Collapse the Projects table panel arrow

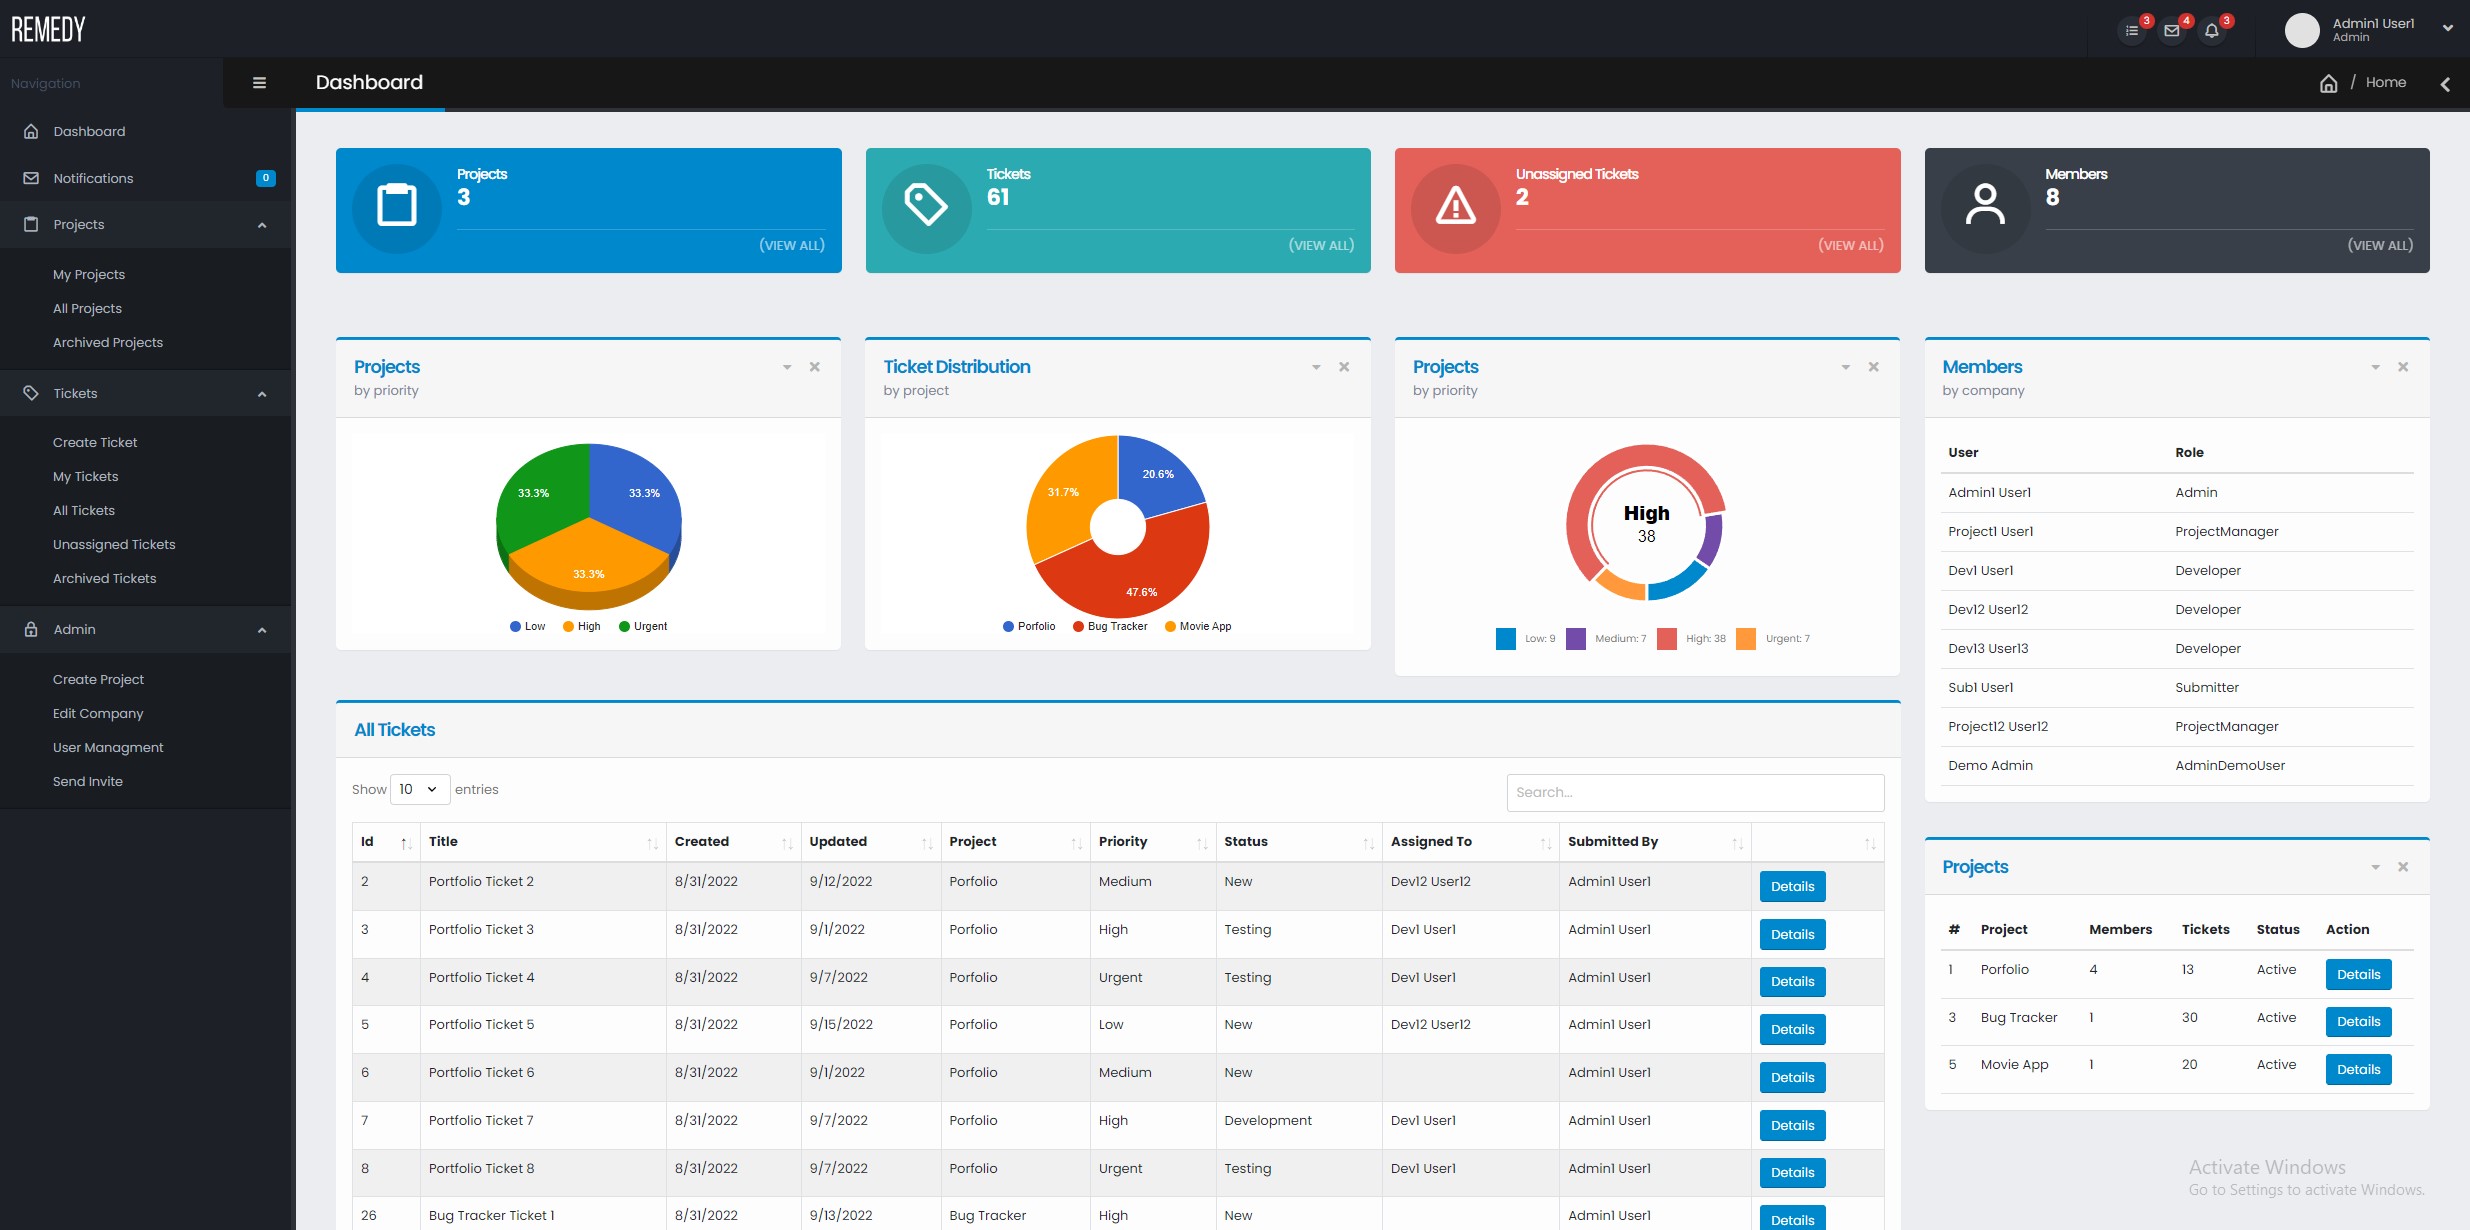(x=2375, y=868)
